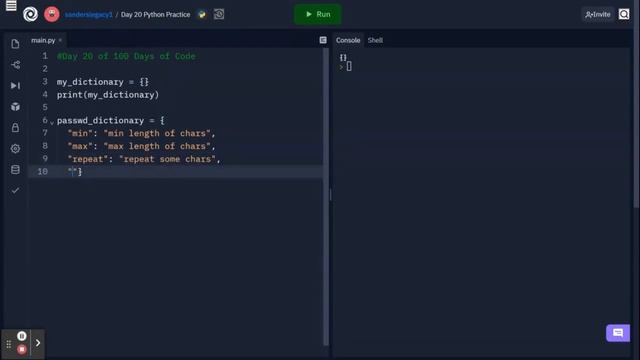
Task: Open the Version control sidebar icon
Action: click(x=16, y=64)
